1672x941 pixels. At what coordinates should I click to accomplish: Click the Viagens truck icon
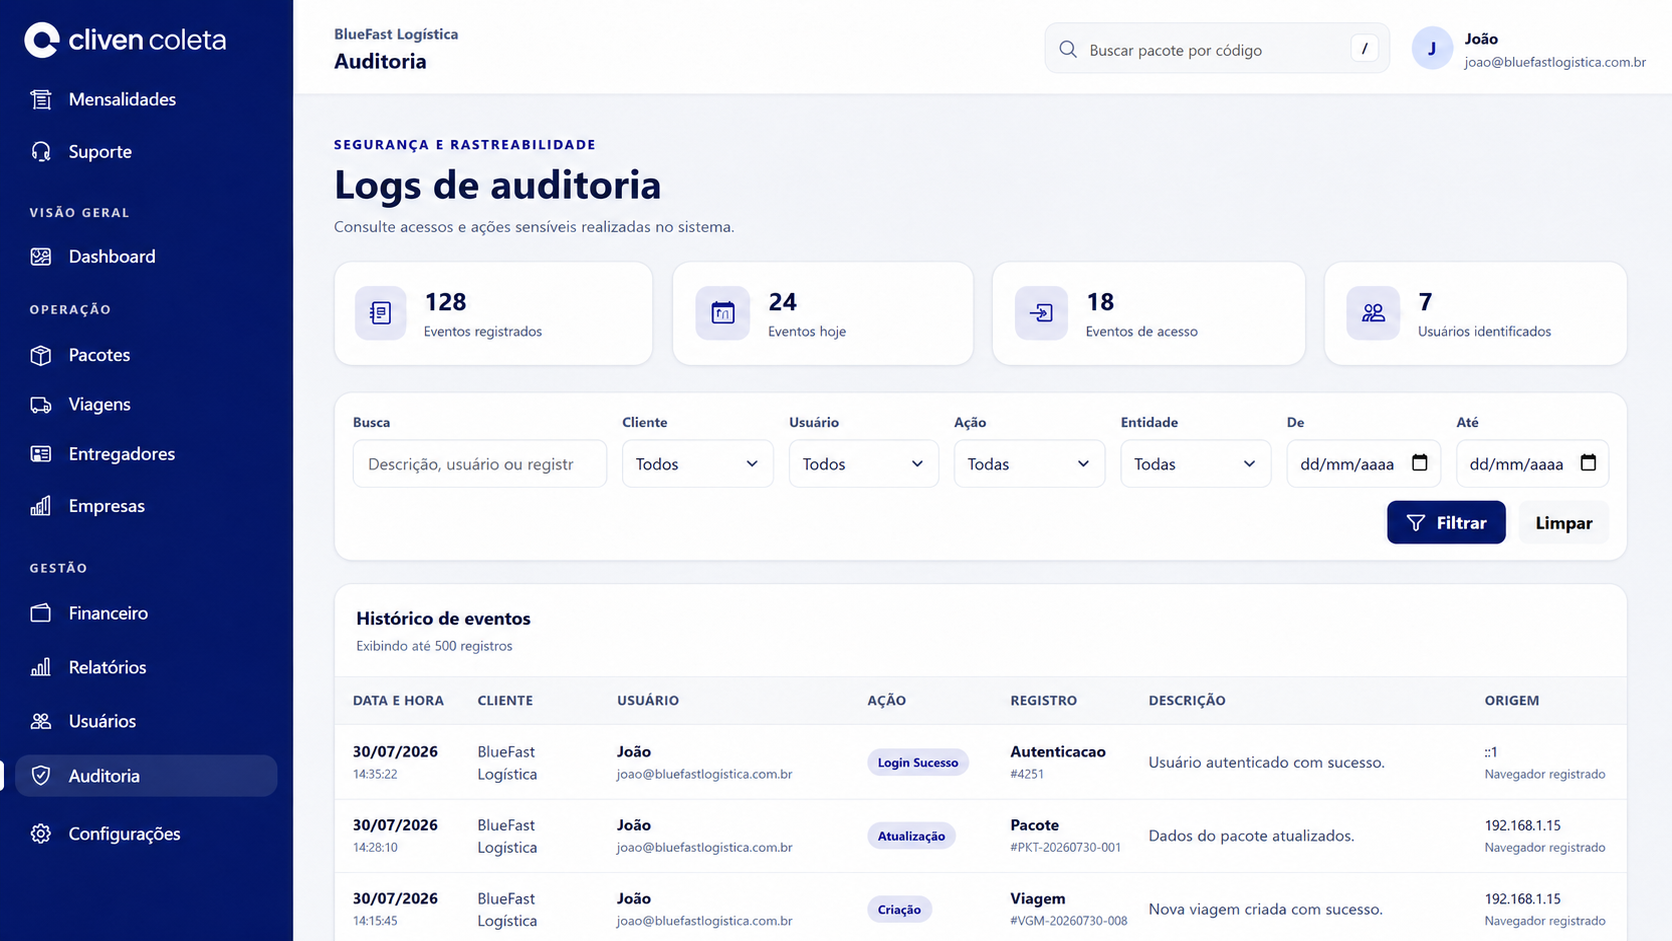pyautogui.click(x=41, y=404)
